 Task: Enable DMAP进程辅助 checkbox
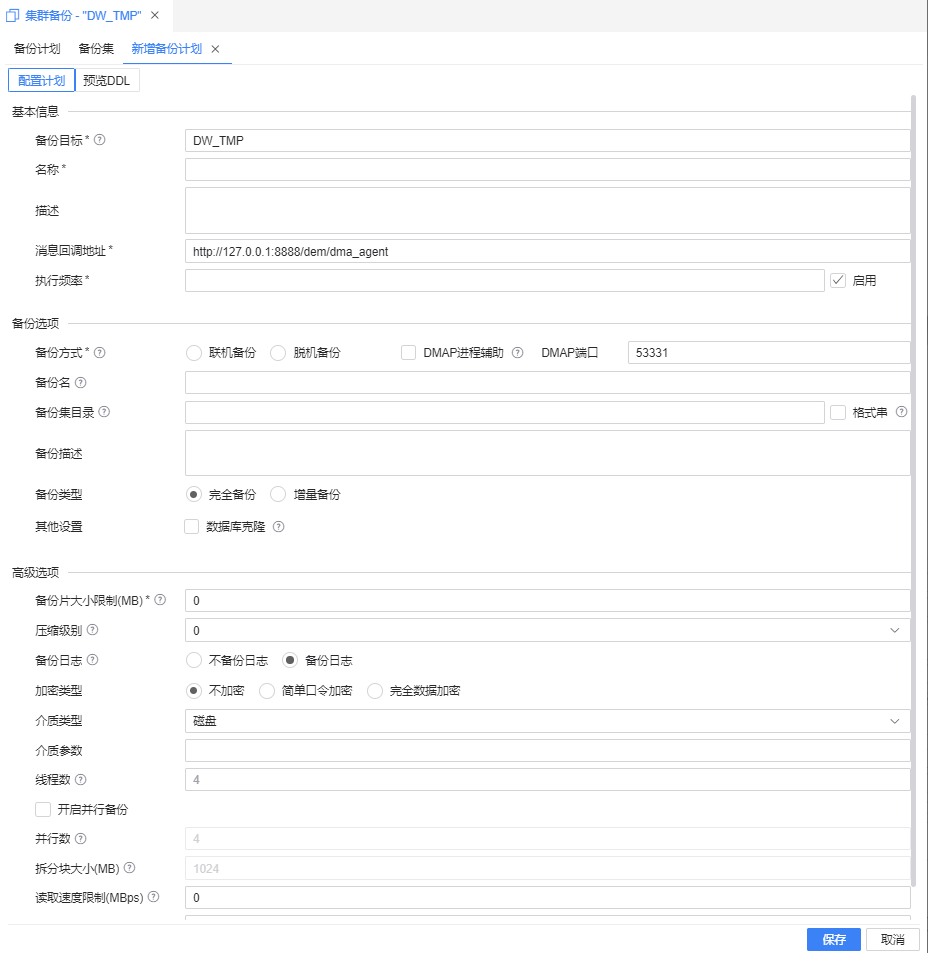408,353
